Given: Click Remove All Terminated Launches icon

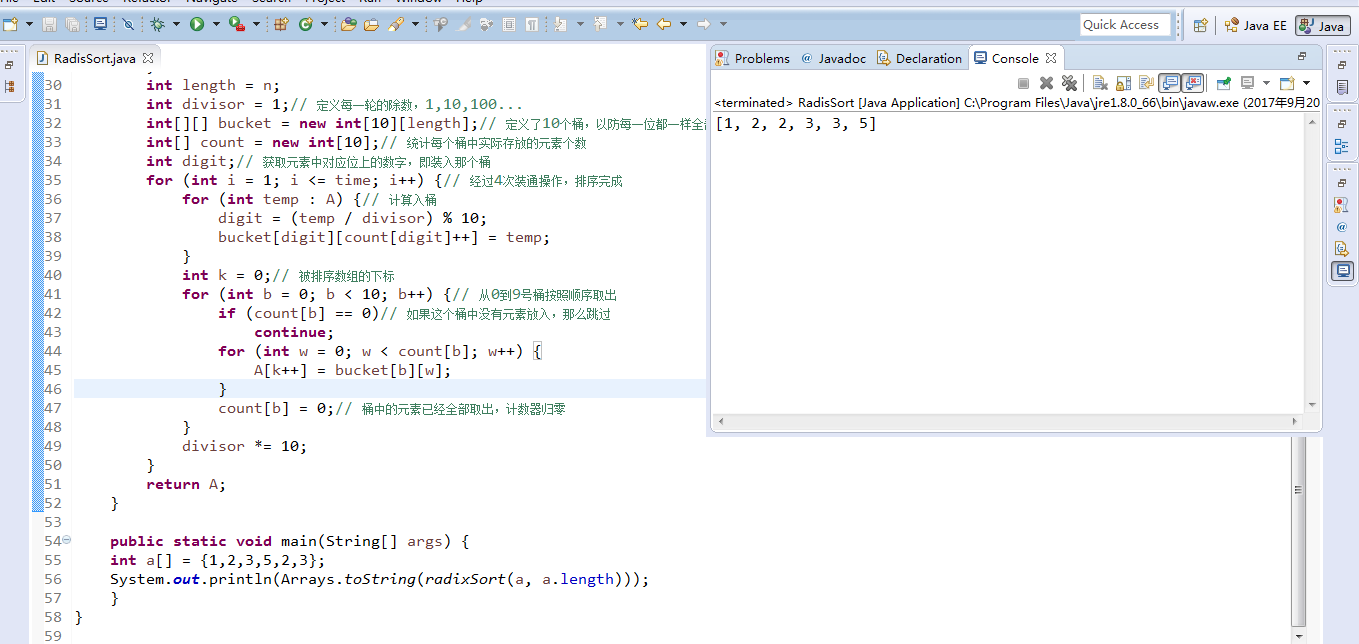Looking at the screenshot, I should (x=1069, y=83).
